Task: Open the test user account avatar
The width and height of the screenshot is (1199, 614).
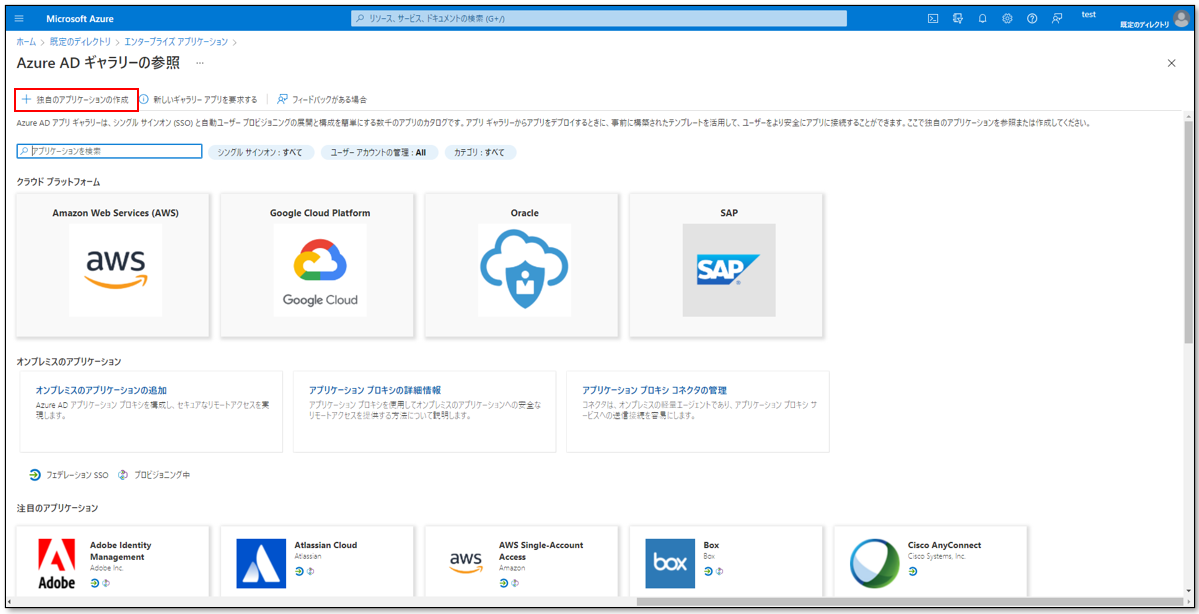Action: tap(1180, 18)
